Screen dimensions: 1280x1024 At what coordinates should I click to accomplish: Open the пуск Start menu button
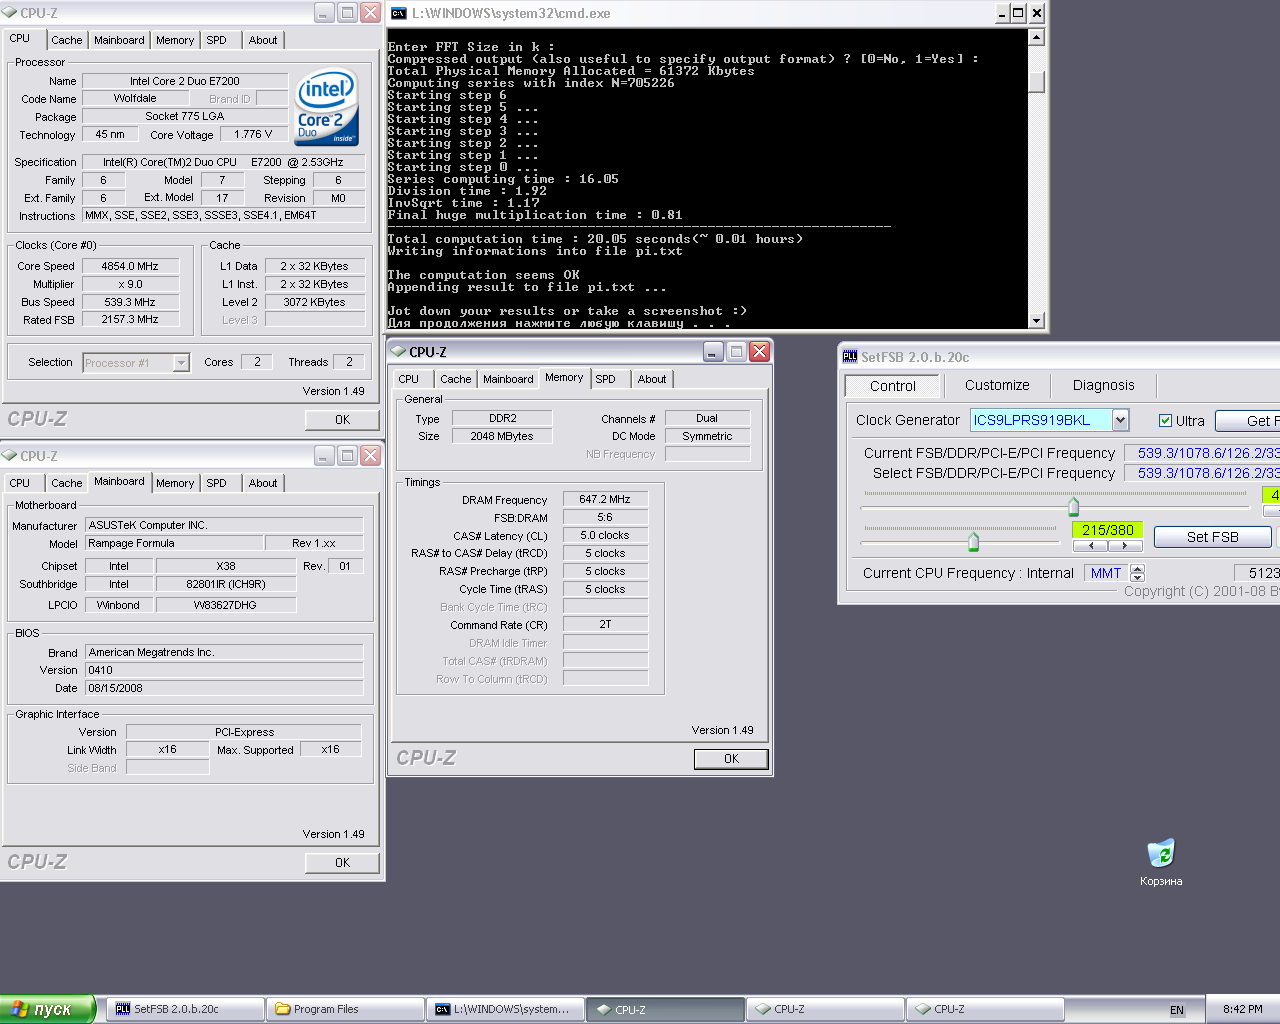pyautogui.click(x=47, y=1009)
